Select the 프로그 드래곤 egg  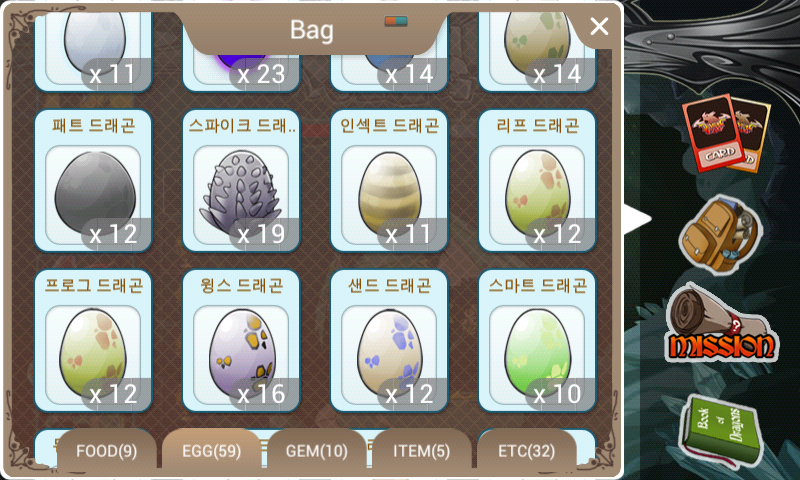(x=93, y=341)
